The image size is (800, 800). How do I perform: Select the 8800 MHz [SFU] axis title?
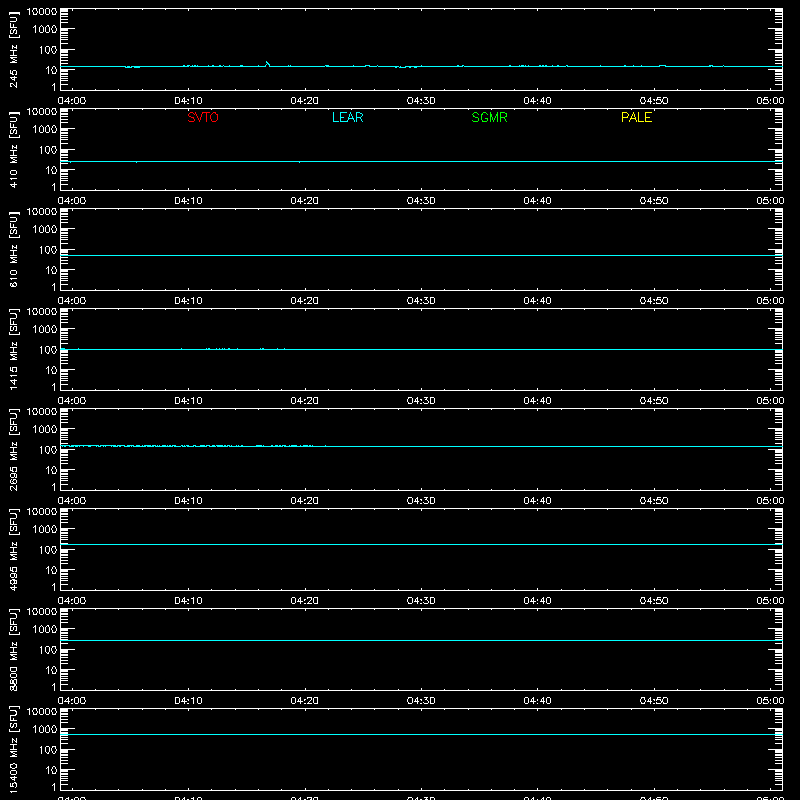click(x=13, y=649)
